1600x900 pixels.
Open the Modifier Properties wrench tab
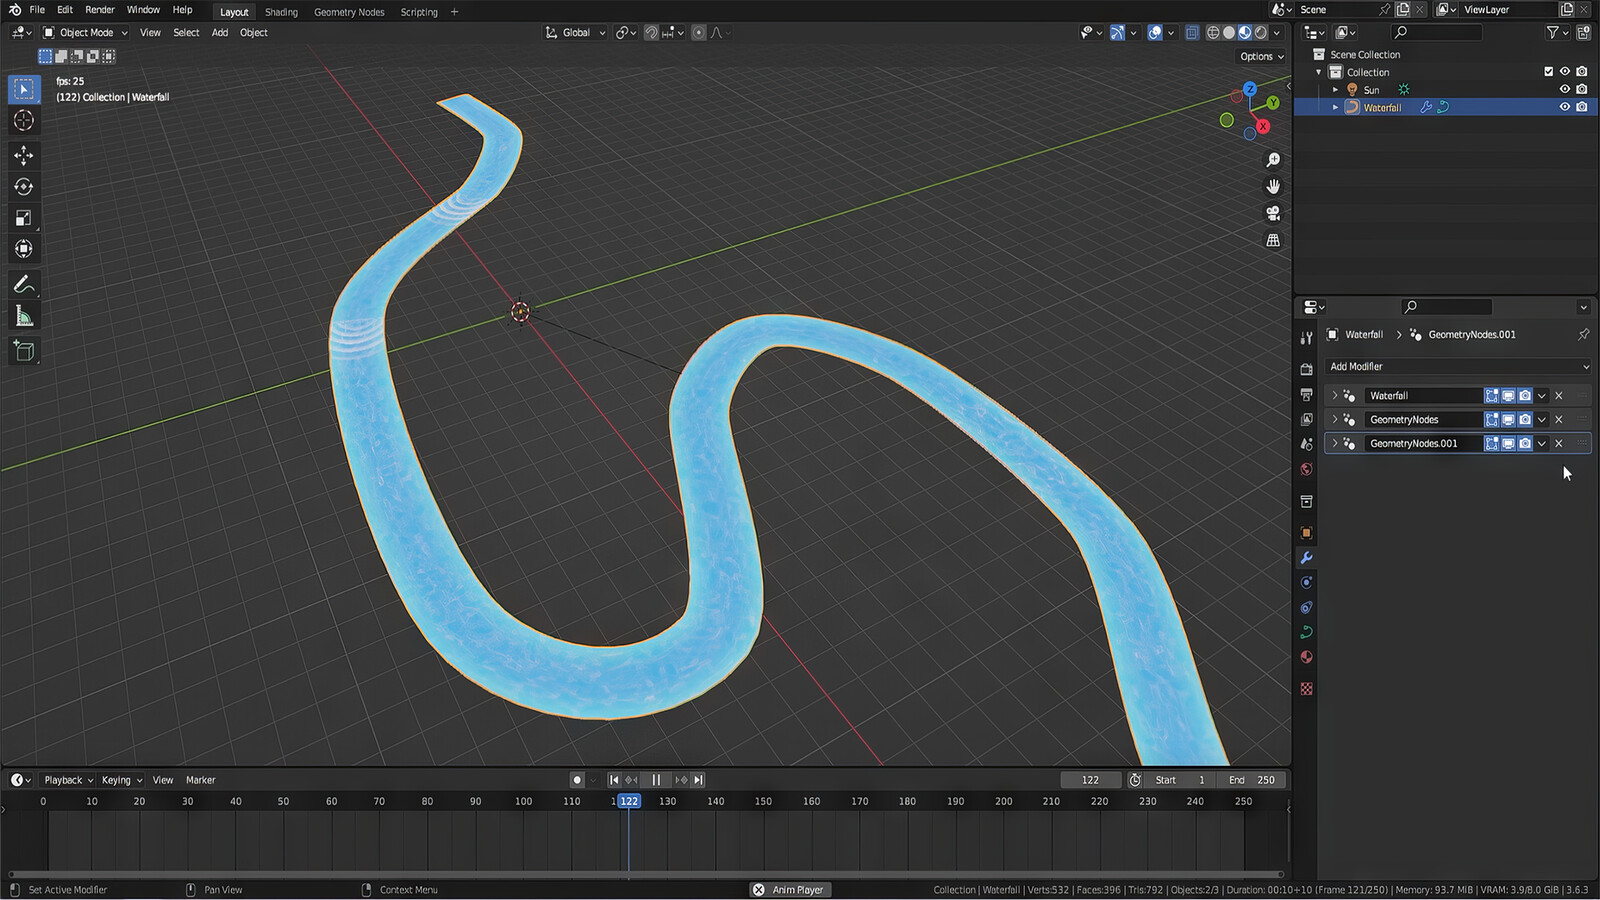(x=1306, y=558)
